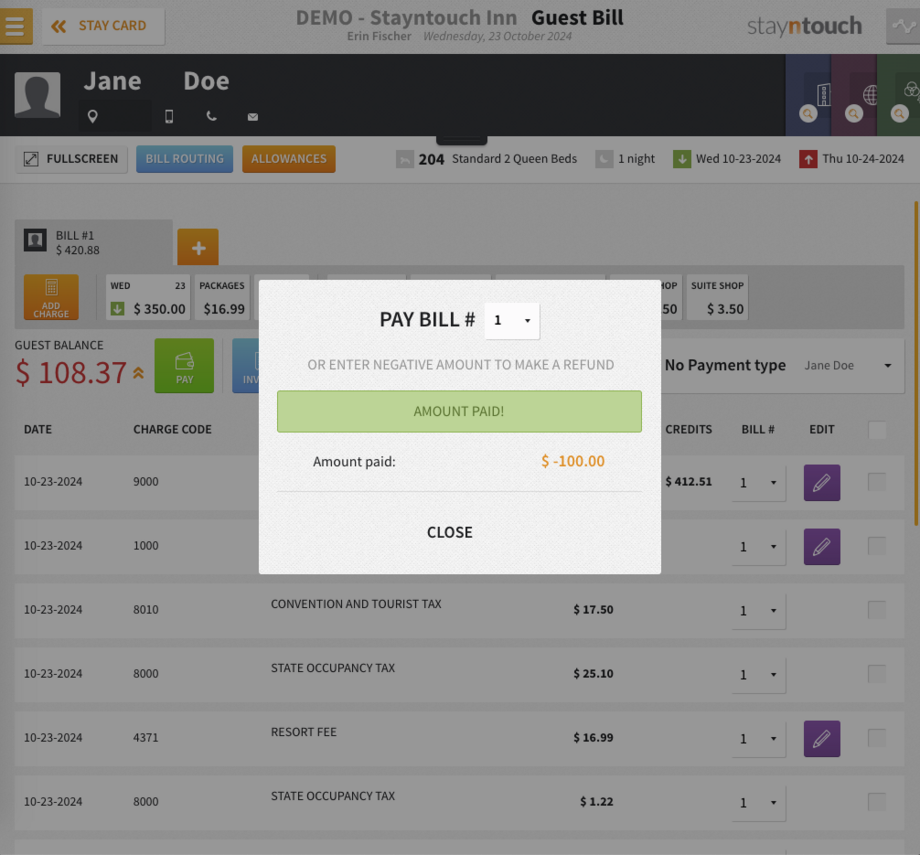Open bill number dropdown for code 9000
This screenshot has width=920, height=855.
(759, 483)
